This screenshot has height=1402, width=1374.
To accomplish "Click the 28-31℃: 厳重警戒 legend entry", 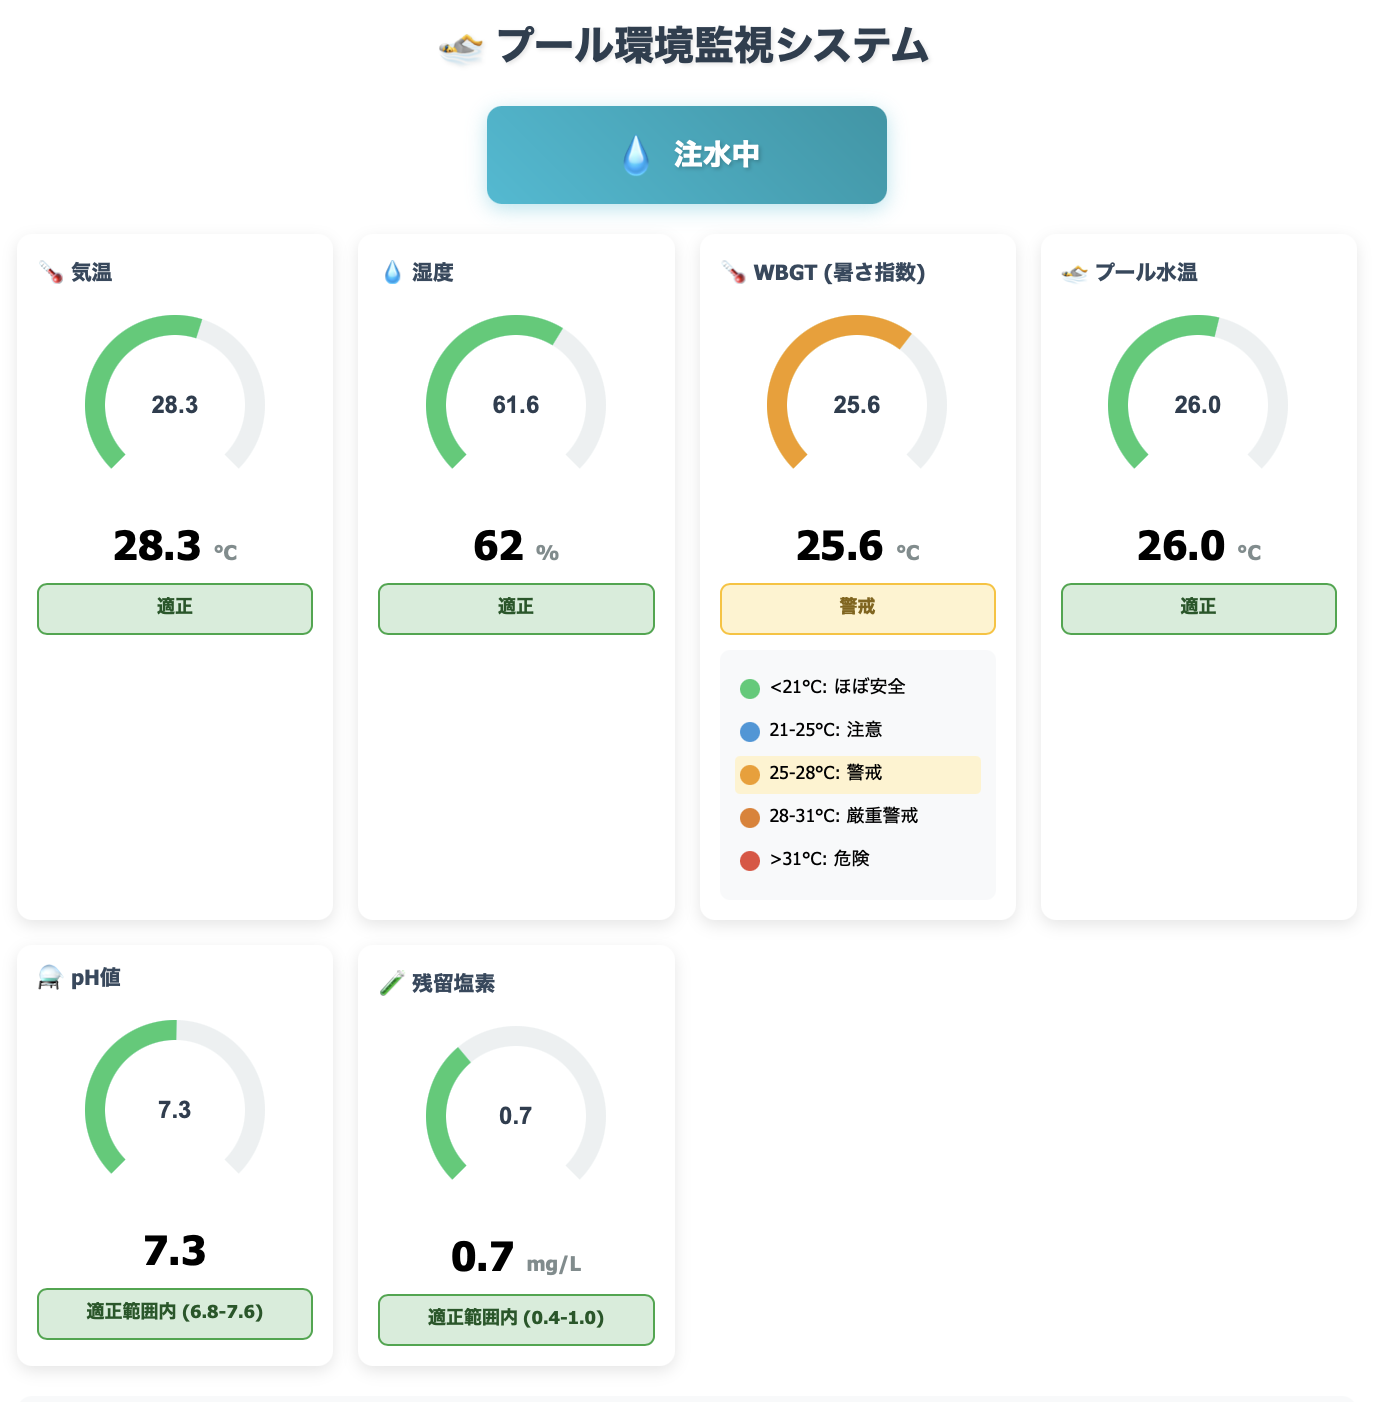I will [x=843, y=817].
